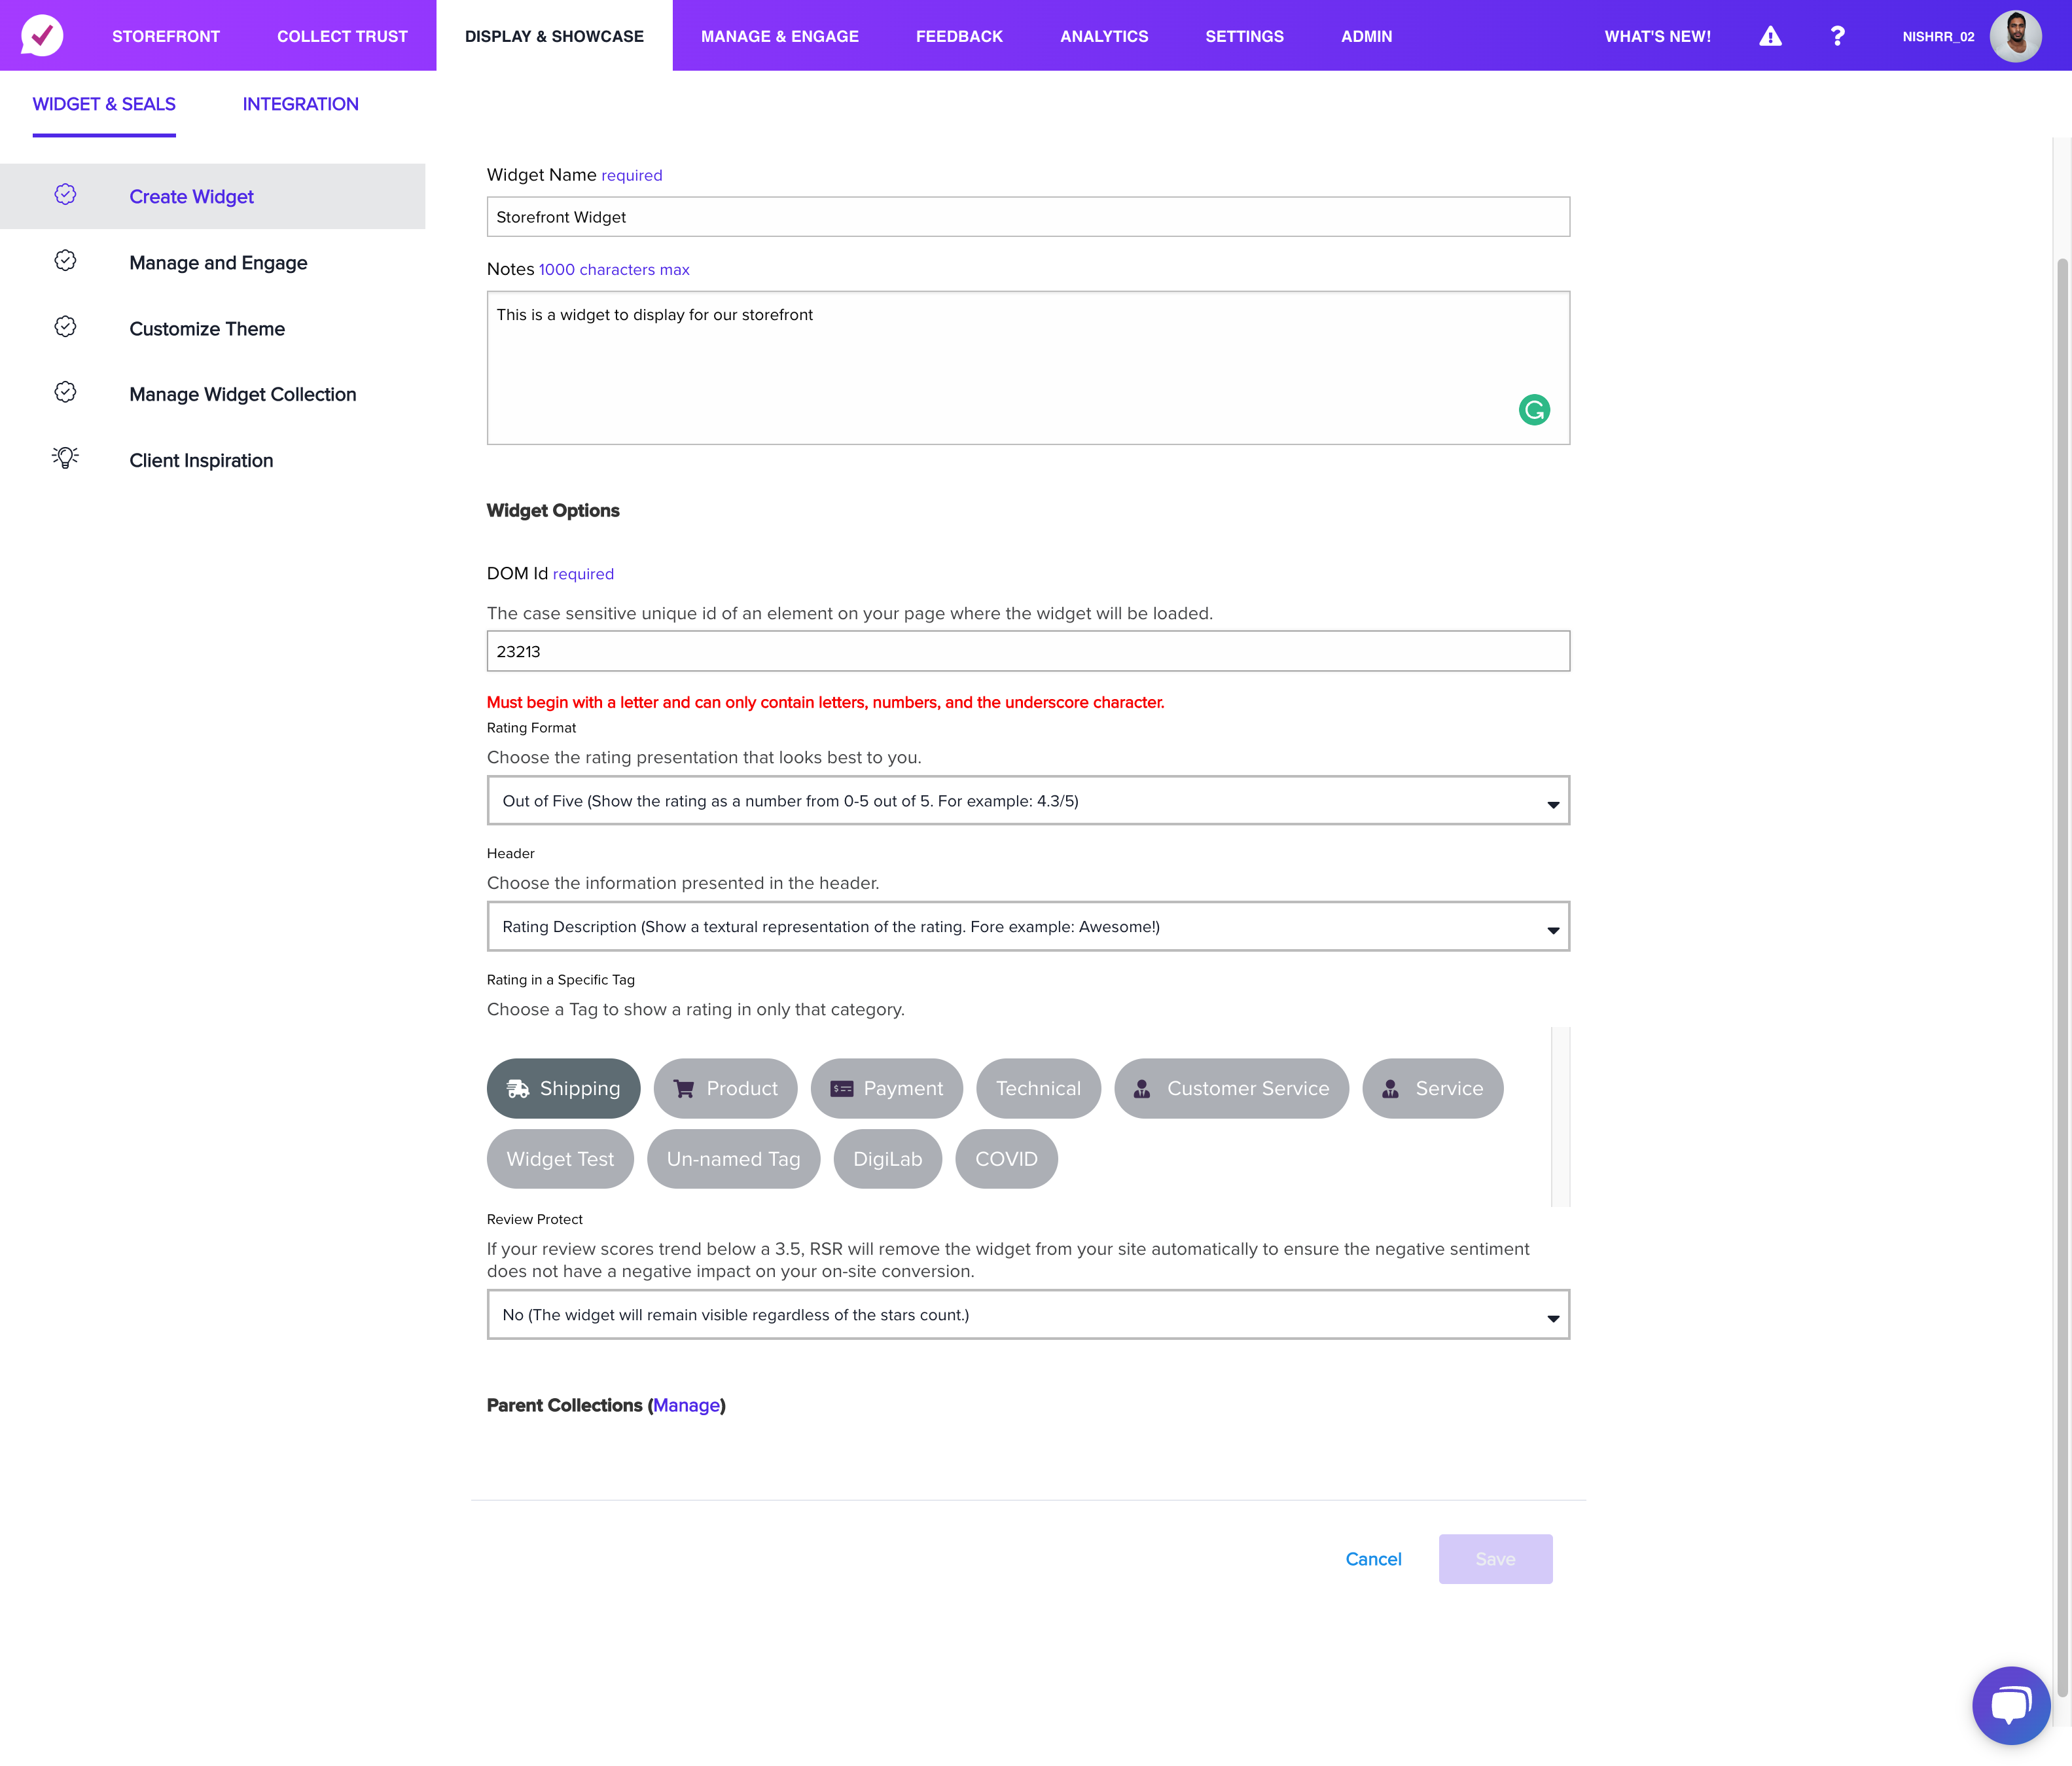Toggle the Shipping tag
The width and height of the screenshot is (2072, 1766).
tap(564, 1088)
